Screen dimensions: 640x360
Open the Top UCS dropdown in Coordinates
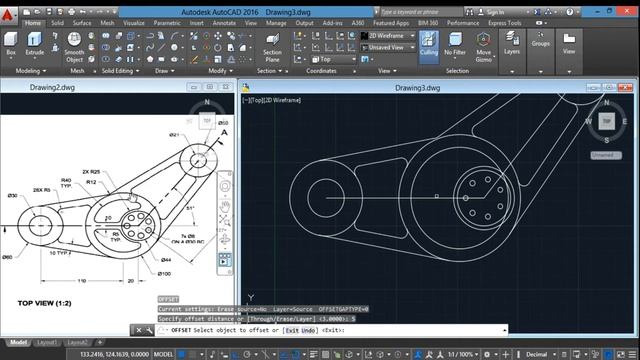334,59
